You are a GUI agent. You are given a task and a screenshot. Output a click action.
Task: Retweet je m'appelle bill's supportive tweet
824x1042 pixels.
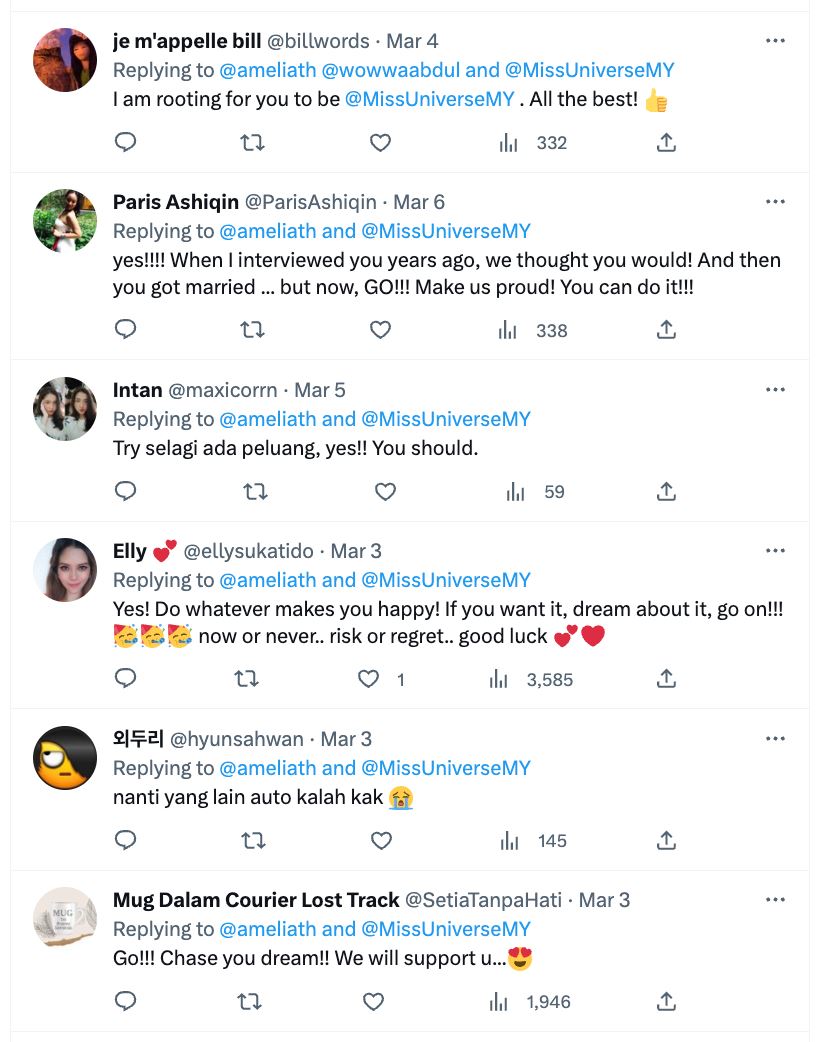(x=253, y=143)
